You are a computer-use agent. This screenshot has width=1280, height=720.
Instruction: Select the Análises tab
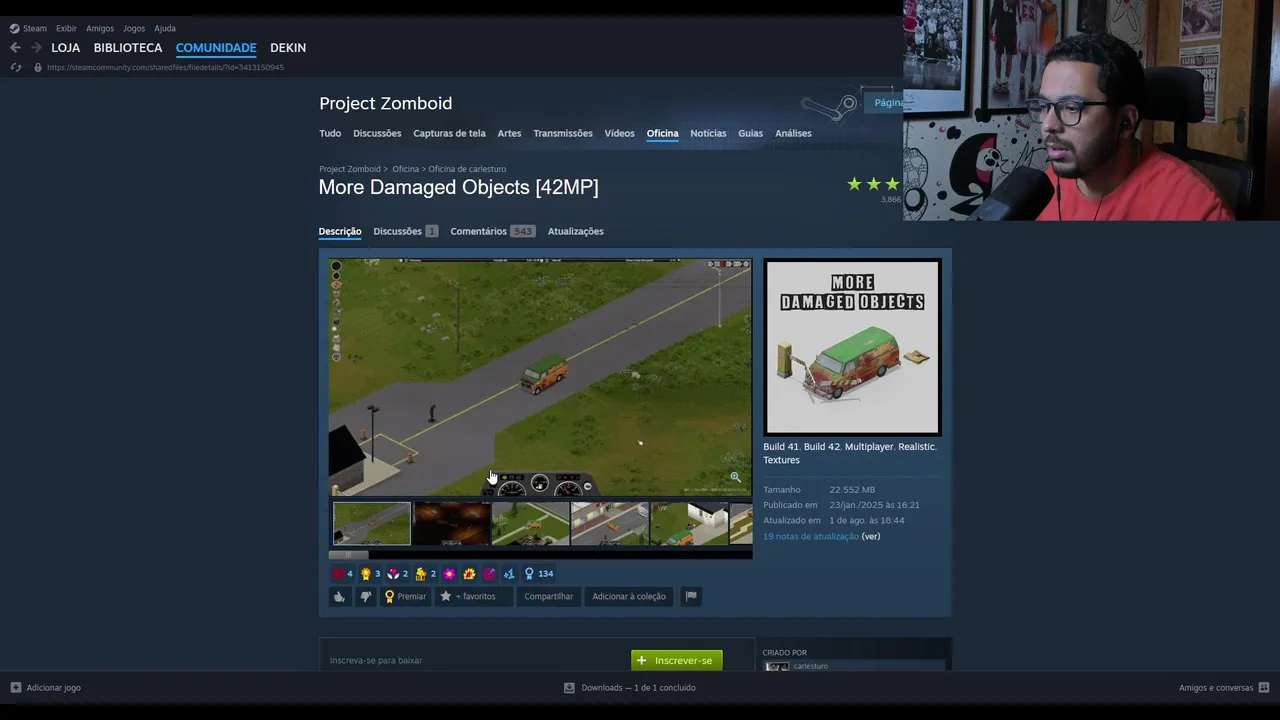pos(793,133)
